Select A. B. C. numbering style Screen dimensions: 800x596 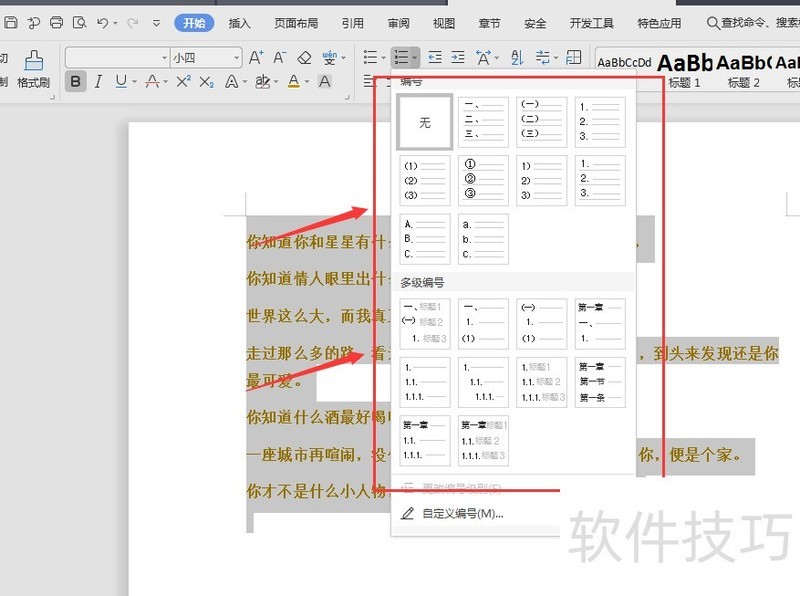[424, 239]
